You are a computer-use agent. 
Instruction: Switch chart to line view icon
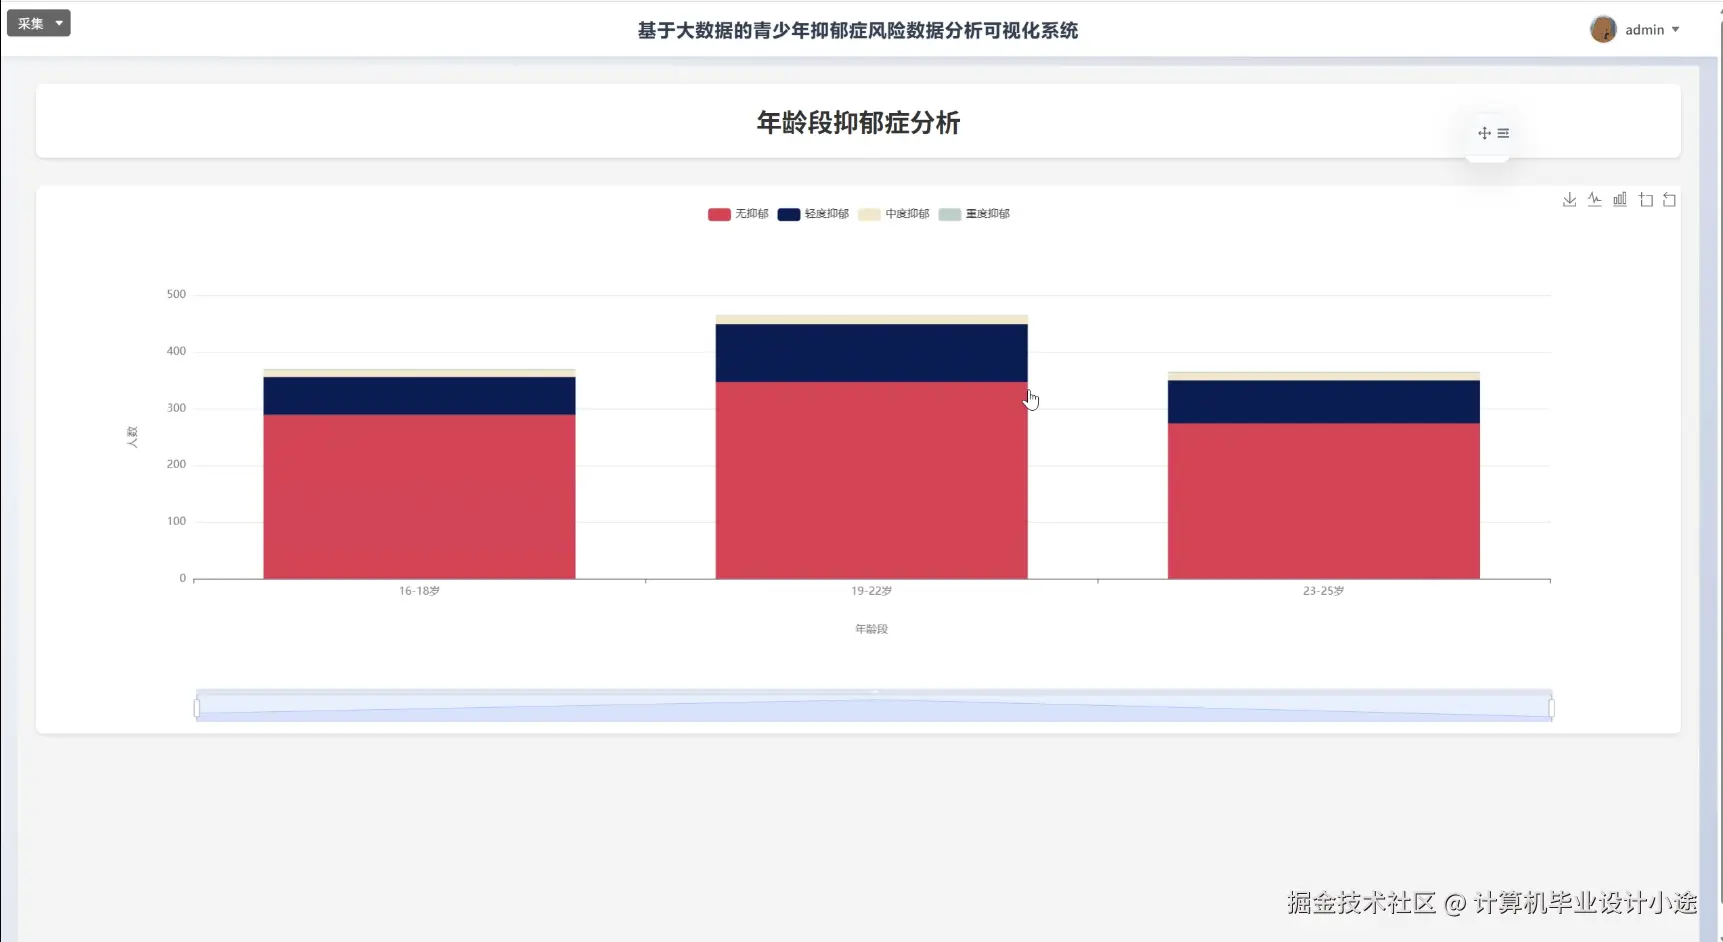1594,199
